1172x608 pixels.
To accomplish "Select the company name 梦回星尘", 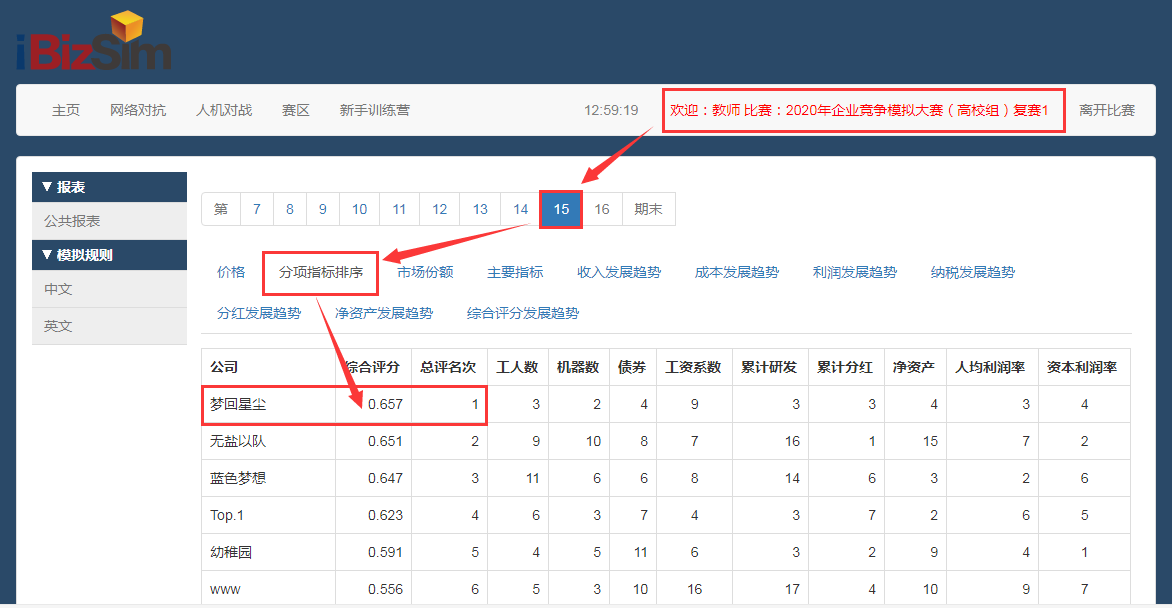I will pyautogui.click(x=238, y=404).
